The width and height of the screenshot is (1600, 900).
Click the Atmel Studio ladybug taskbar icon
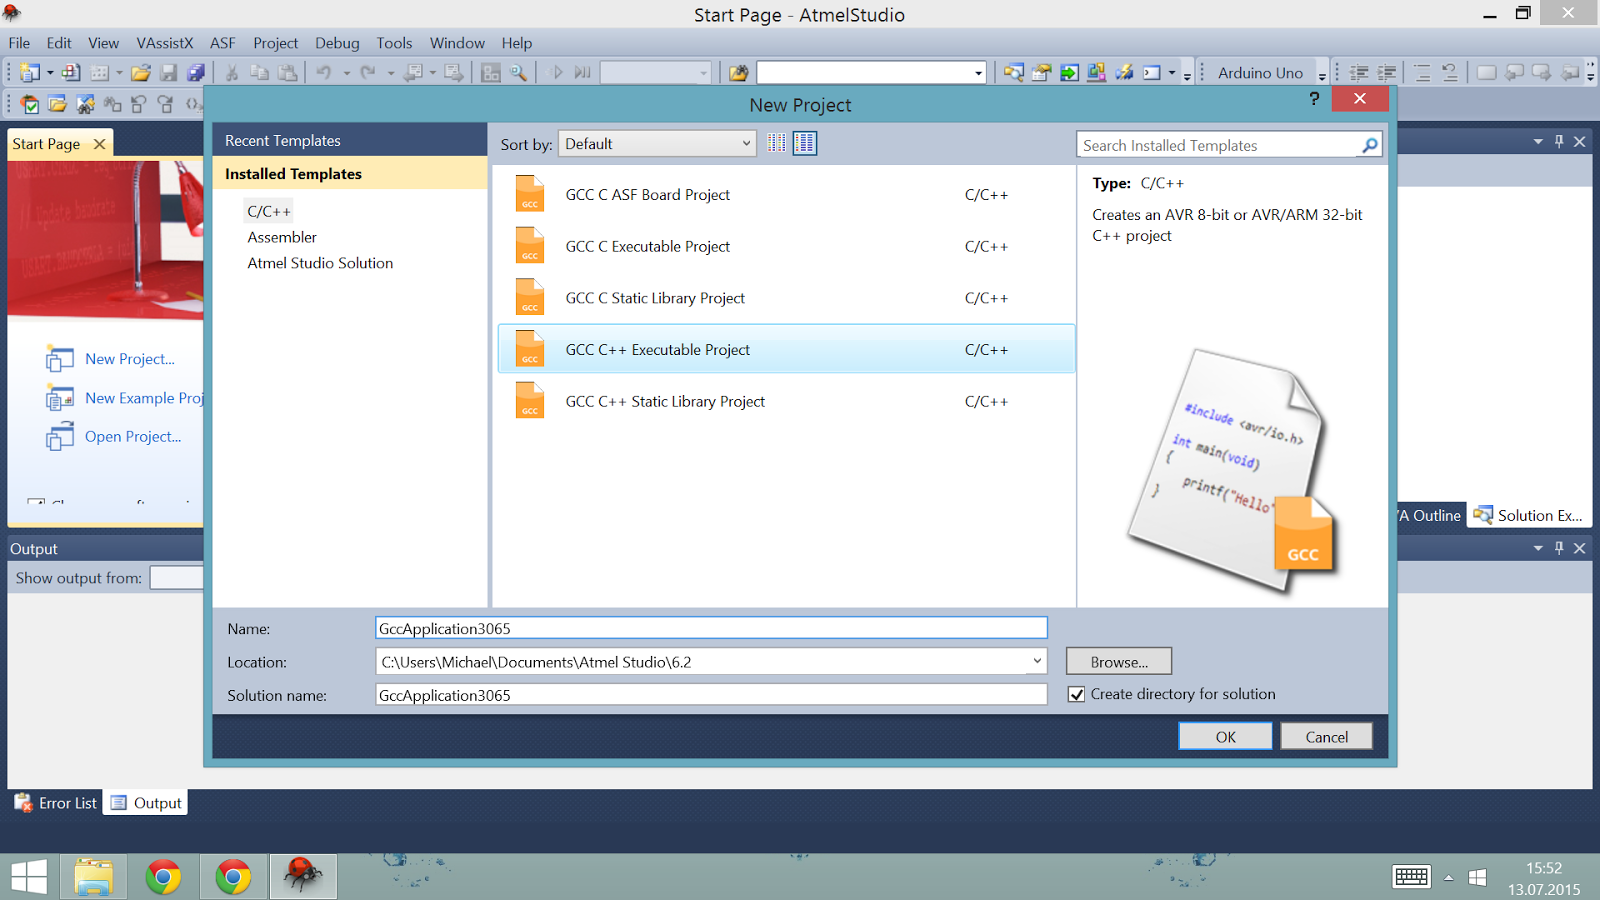pos(303,877)
